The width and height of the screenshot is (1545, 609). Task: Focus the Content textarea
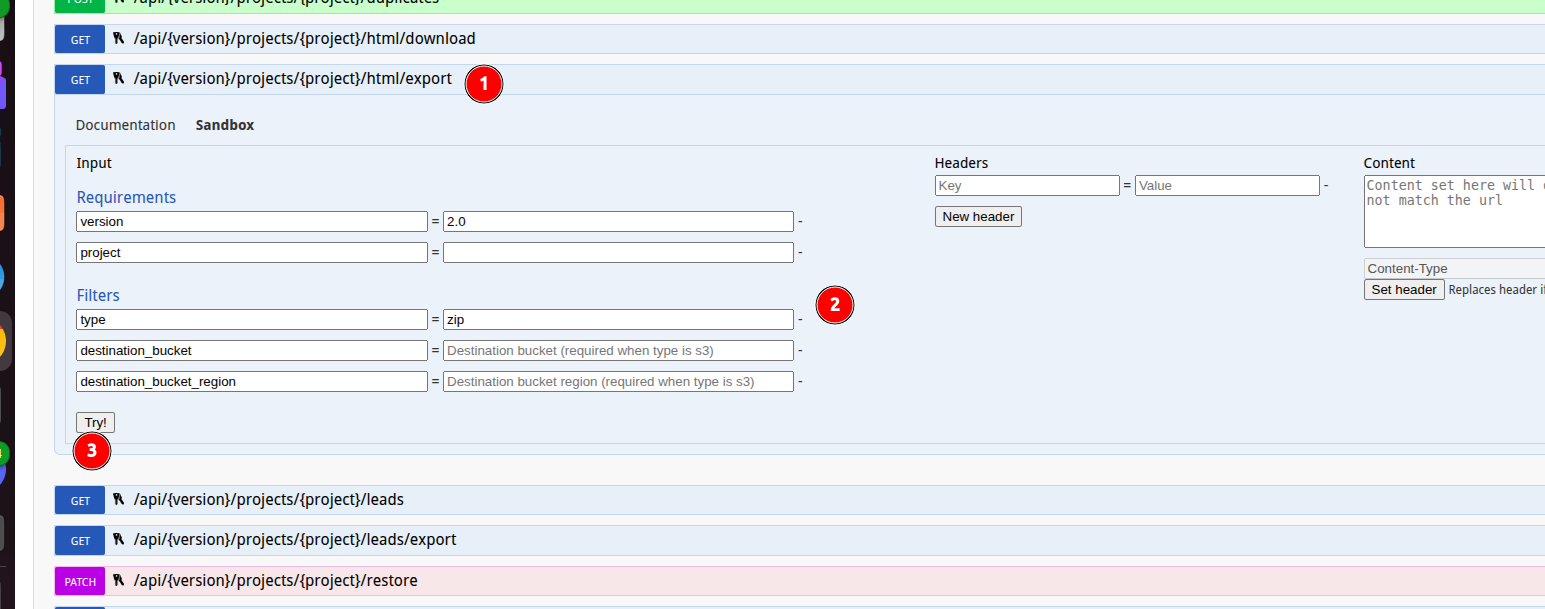(1455, 211)
